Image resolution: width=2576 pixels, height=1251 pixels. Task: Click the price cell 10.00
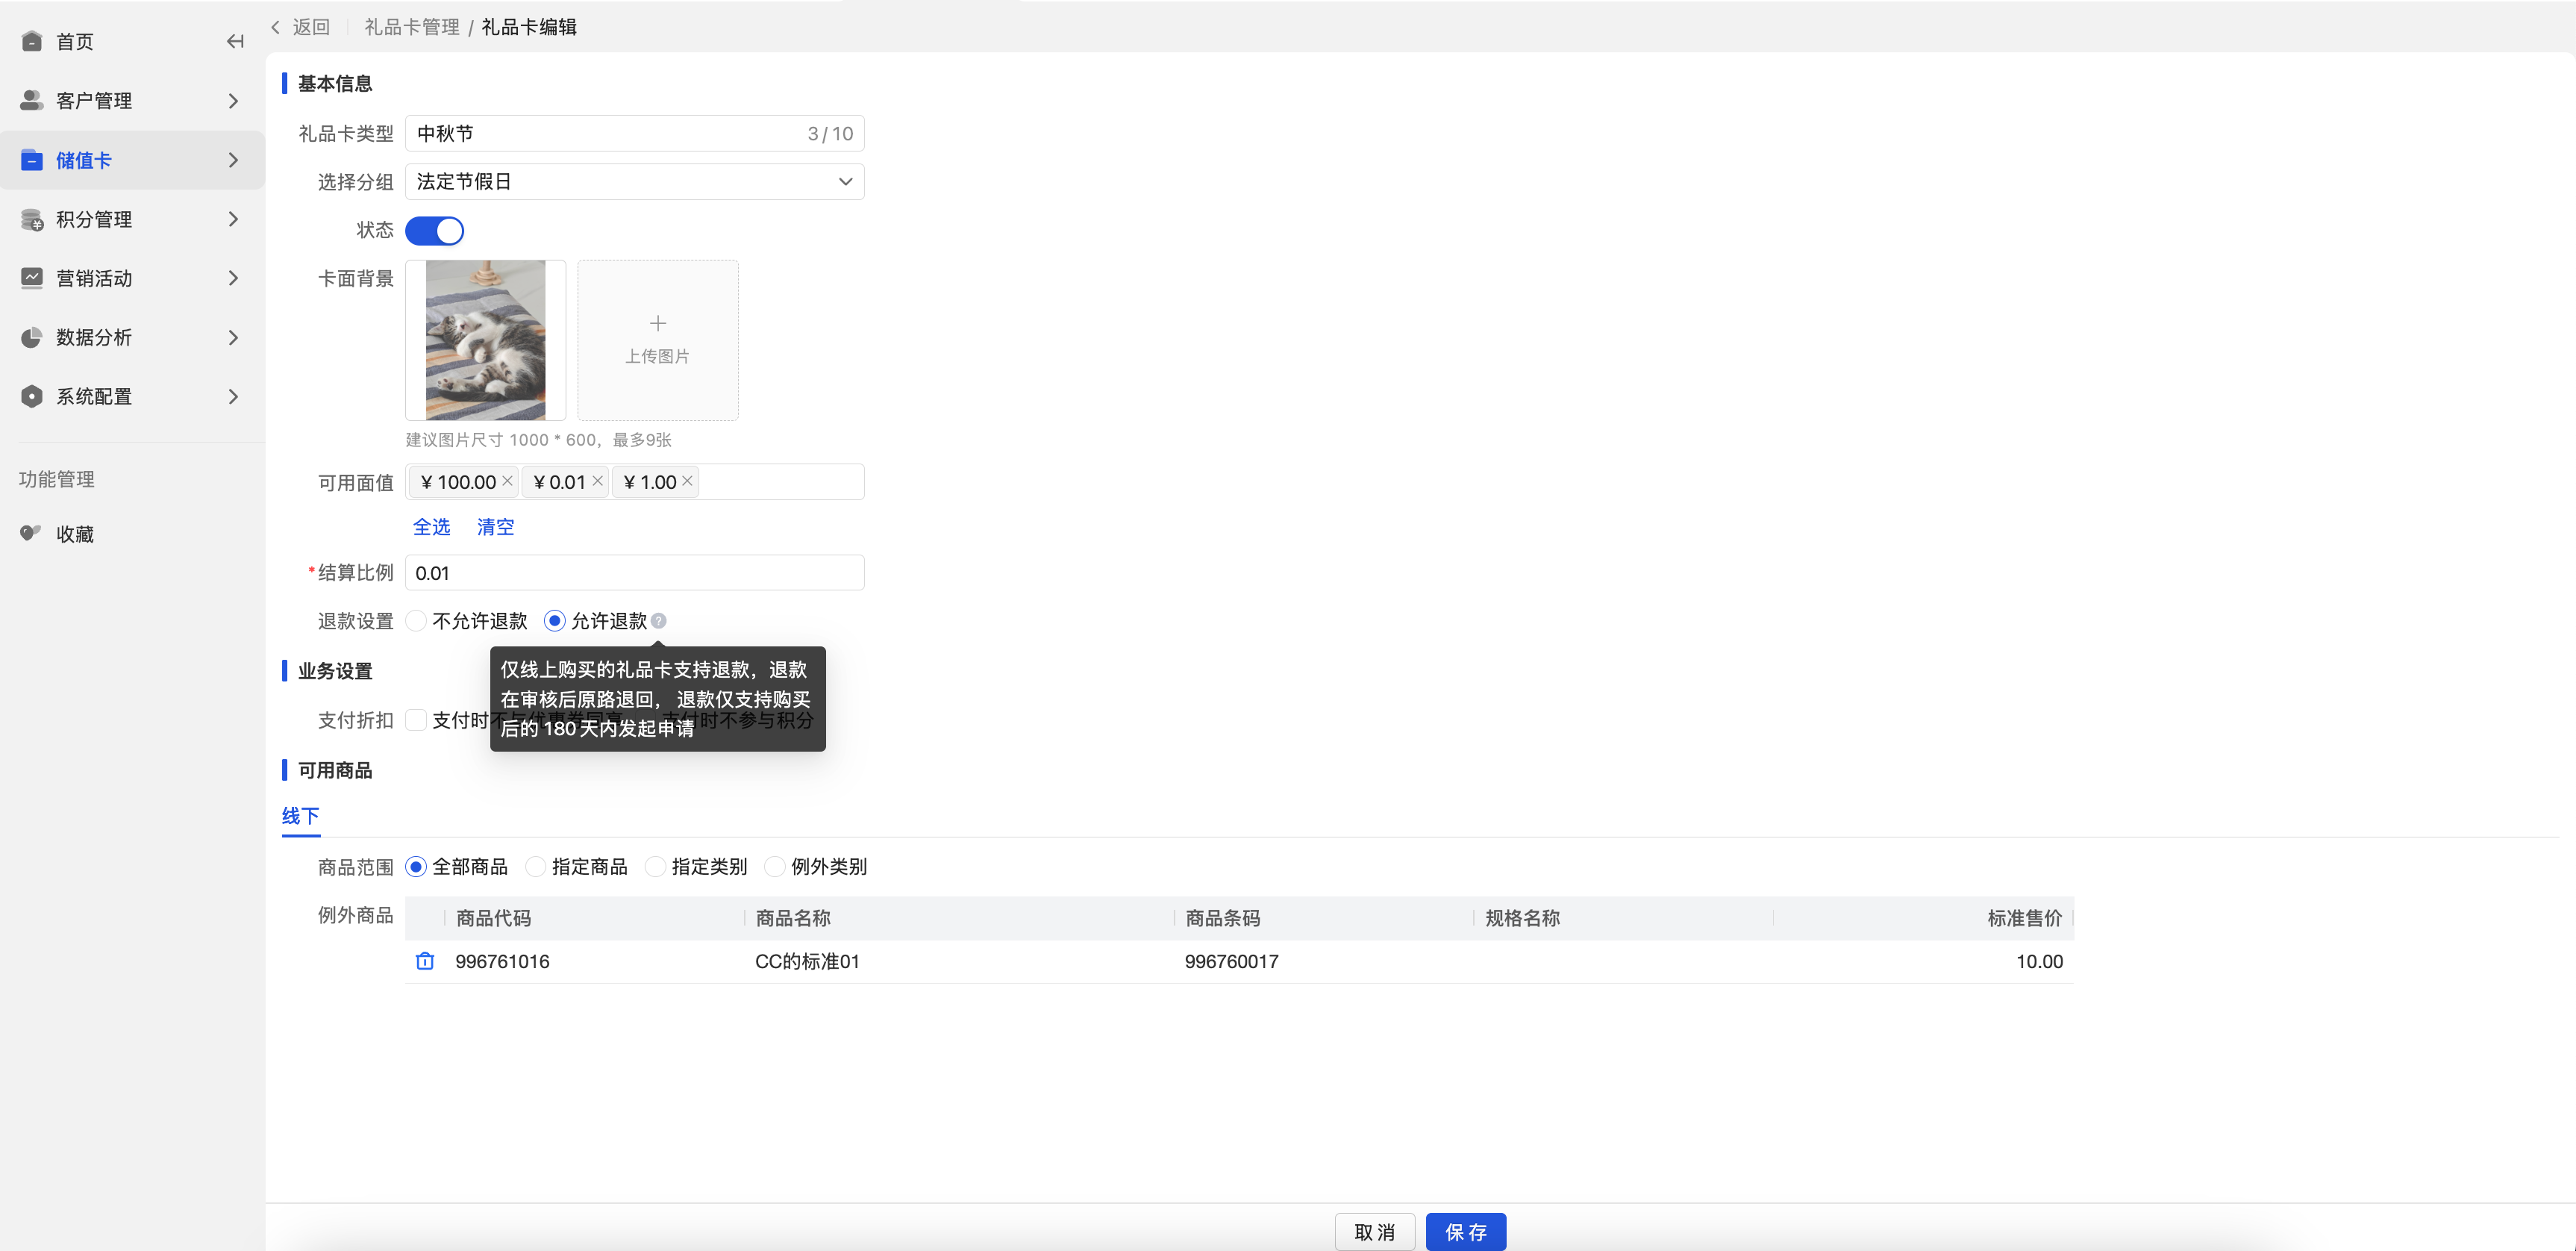coord(2039,961)
